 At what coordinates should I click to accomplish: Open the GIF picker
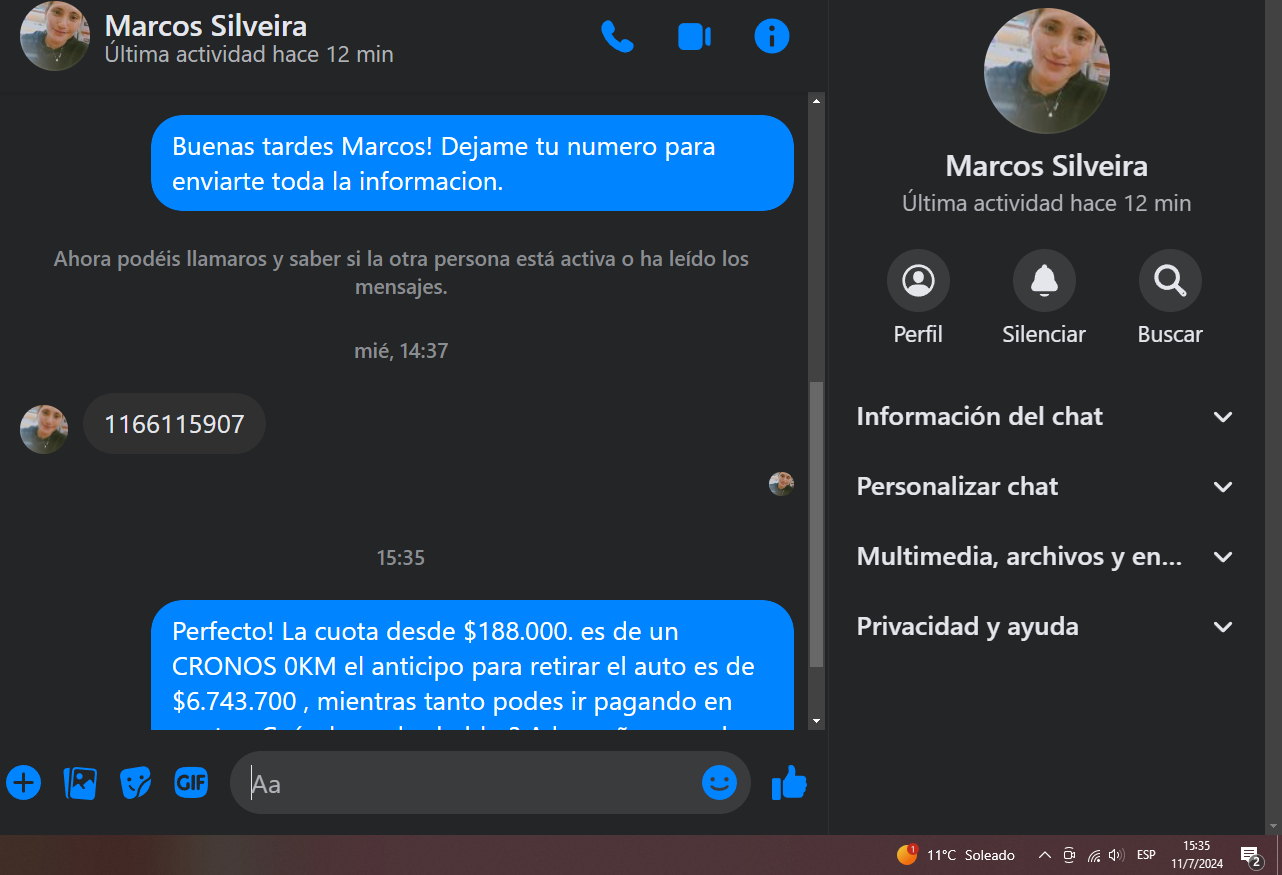(191, 782)
